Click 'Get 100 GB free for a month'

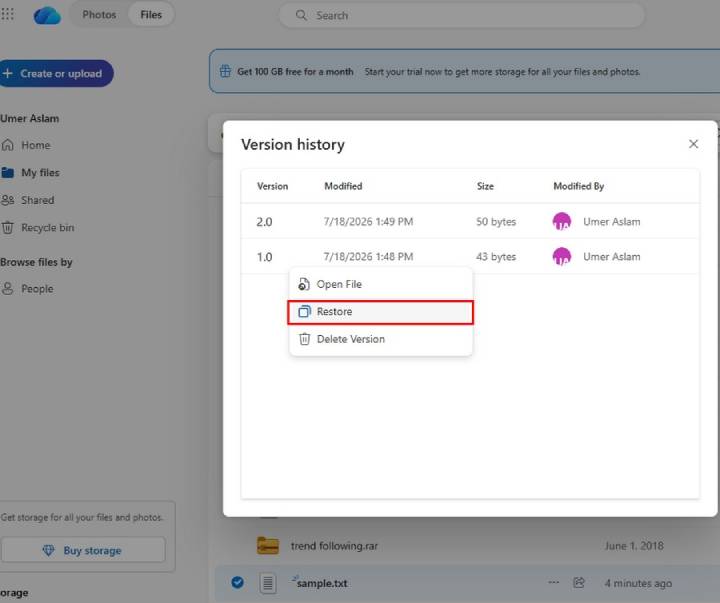point(295,72)
